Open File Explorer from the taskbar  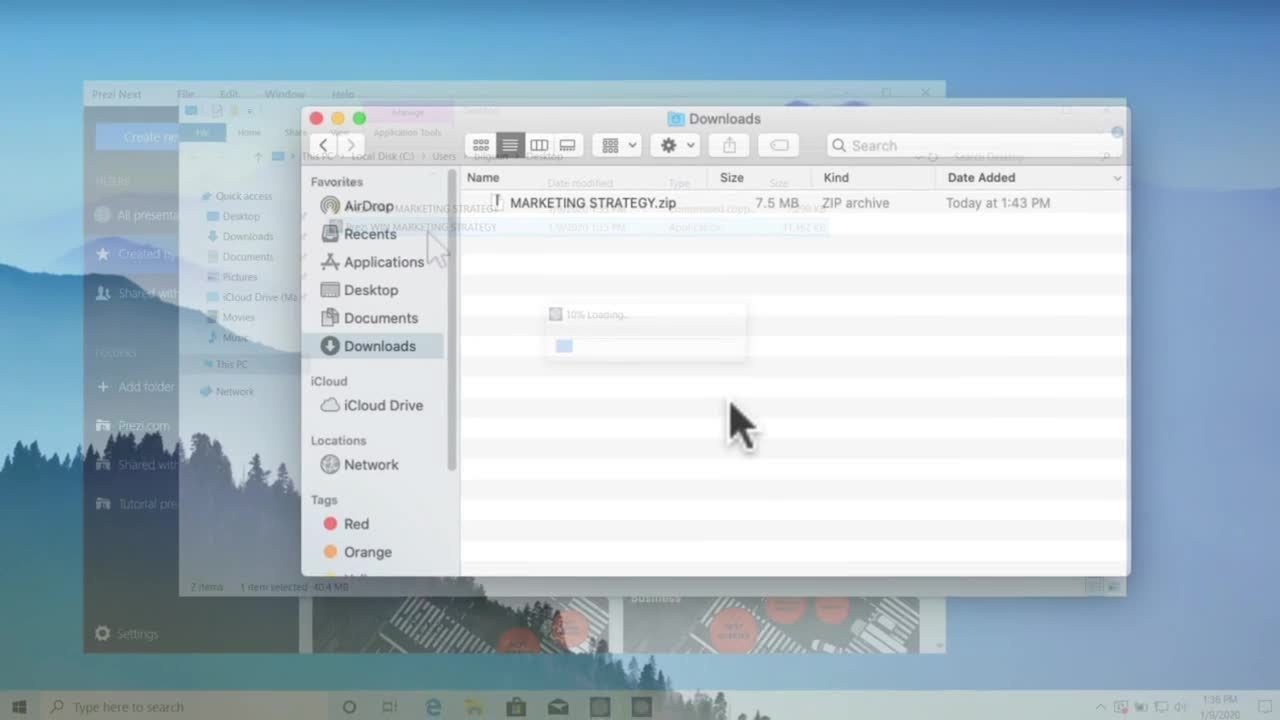pyautogui.click(x=475, y=707)
